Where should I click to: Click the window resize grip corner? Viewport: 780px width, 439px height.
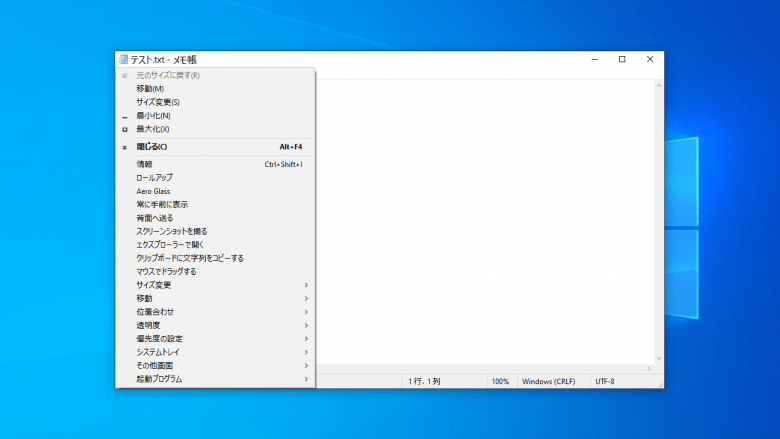(x=660, y=385)
